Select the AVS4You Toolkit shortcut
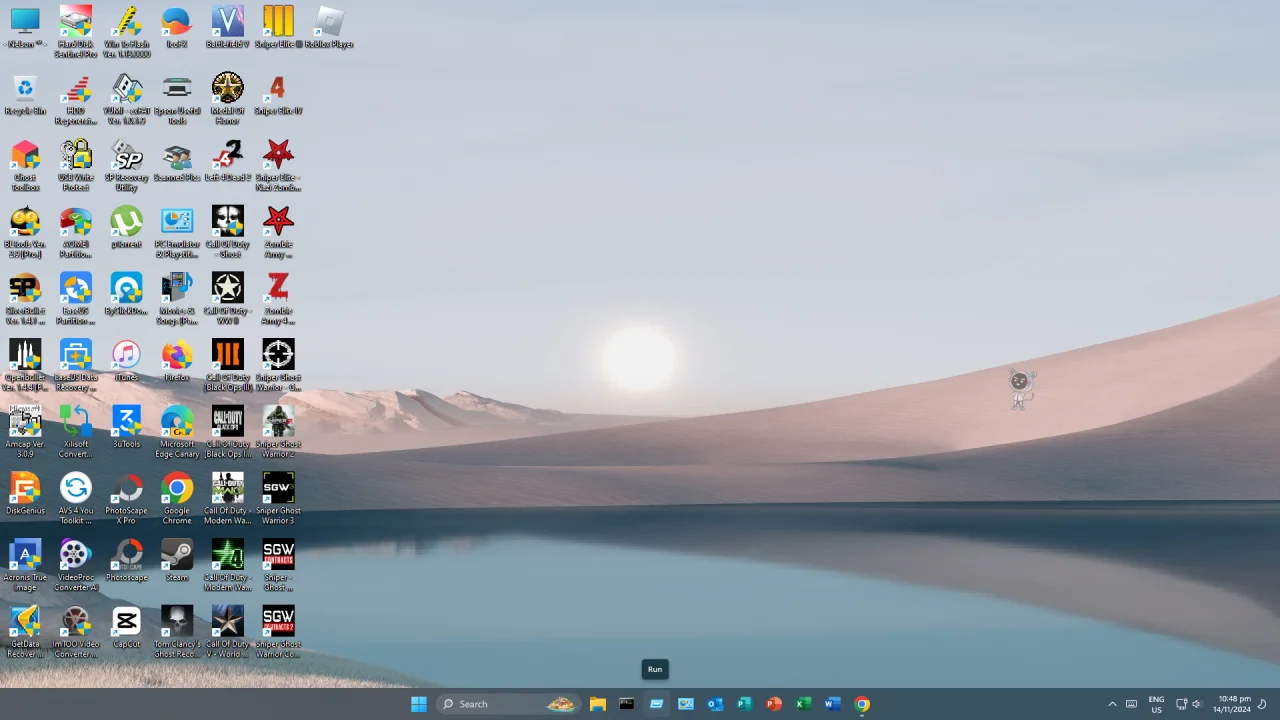The height and width of the screenshot is (720, 1280). [76, 499]
